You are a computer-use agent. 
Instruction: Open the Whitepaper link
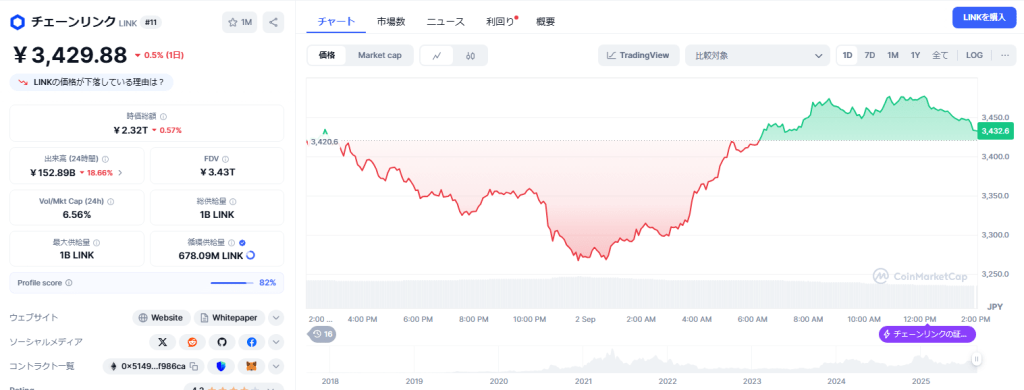pos(229,317)
